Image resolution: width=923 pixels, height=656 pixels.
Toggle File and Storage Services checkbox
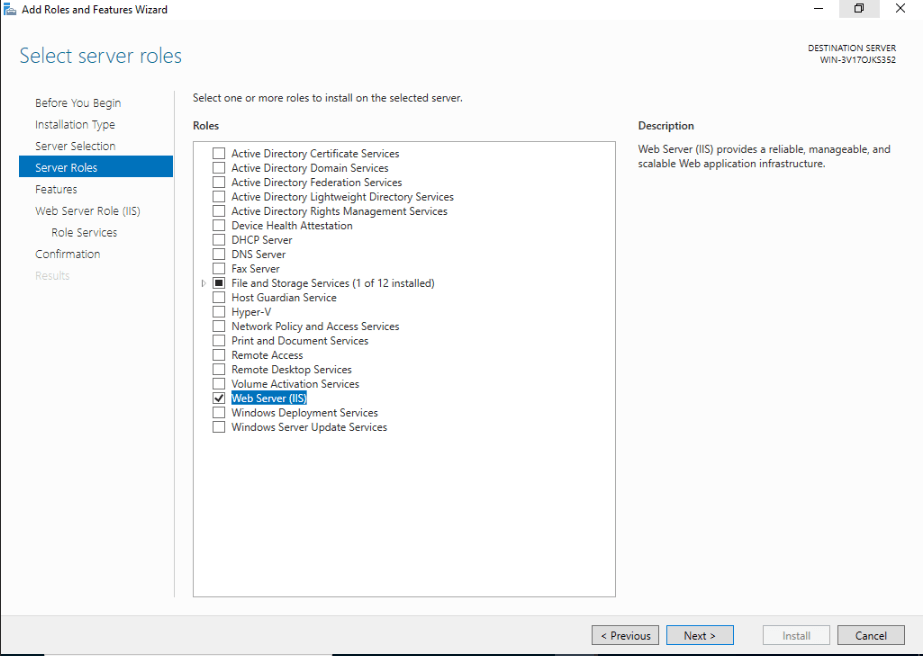[218, 283]
